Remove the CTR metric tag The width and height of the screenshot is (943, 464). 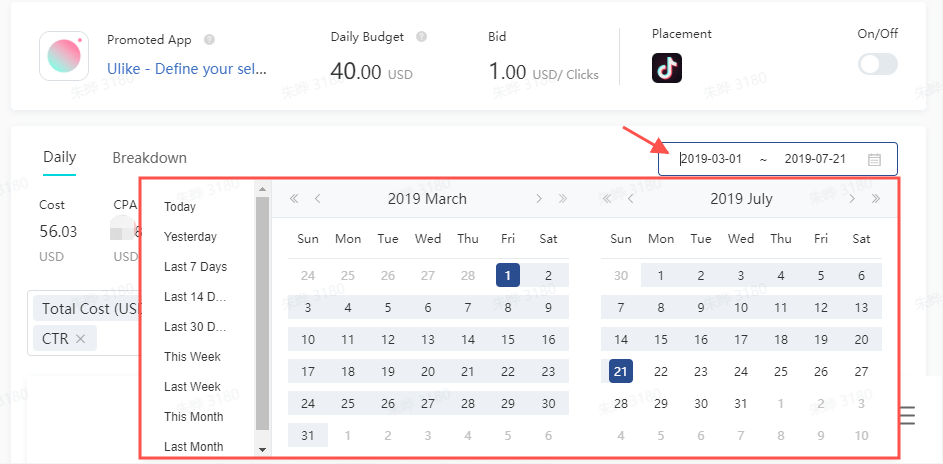tap(80, 339)
